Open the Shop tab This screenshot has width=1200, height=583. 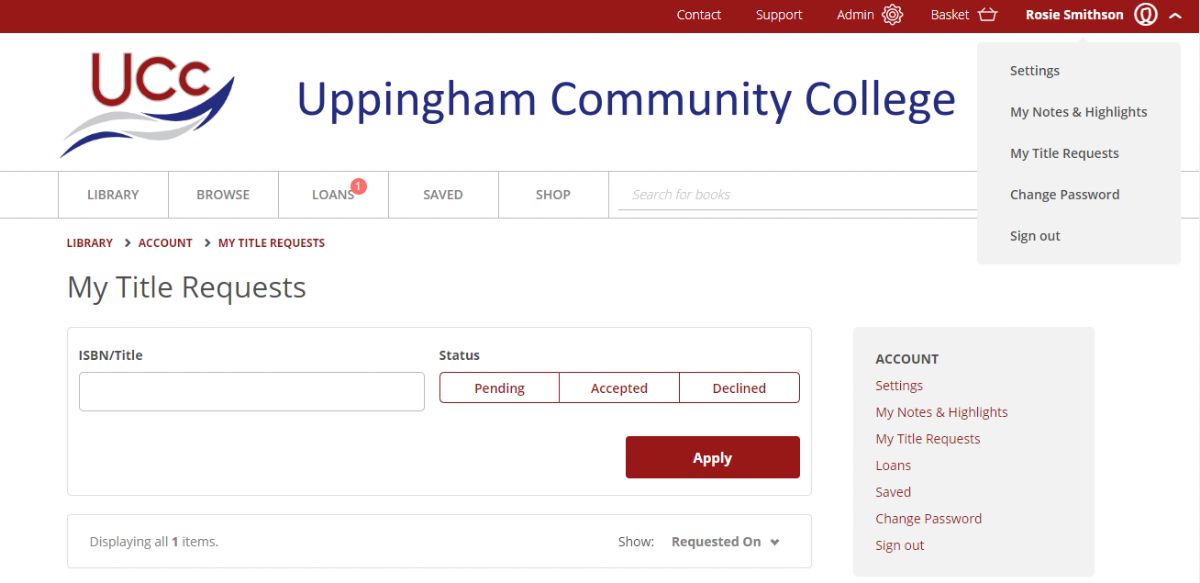pyautogui.click(x=553, y=195)
